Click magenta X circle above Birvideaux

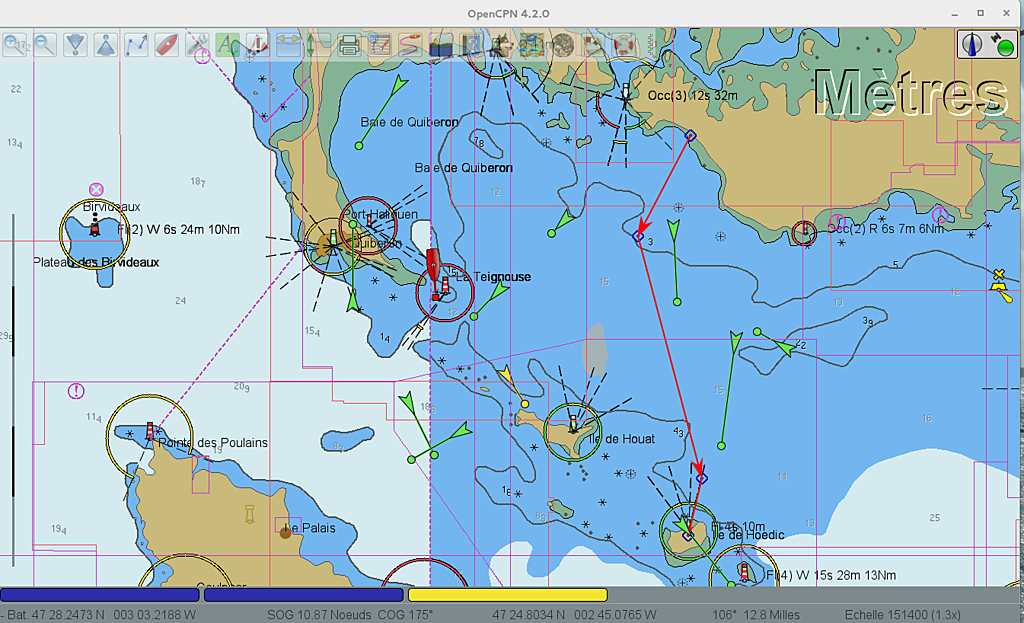pos(96,190)
